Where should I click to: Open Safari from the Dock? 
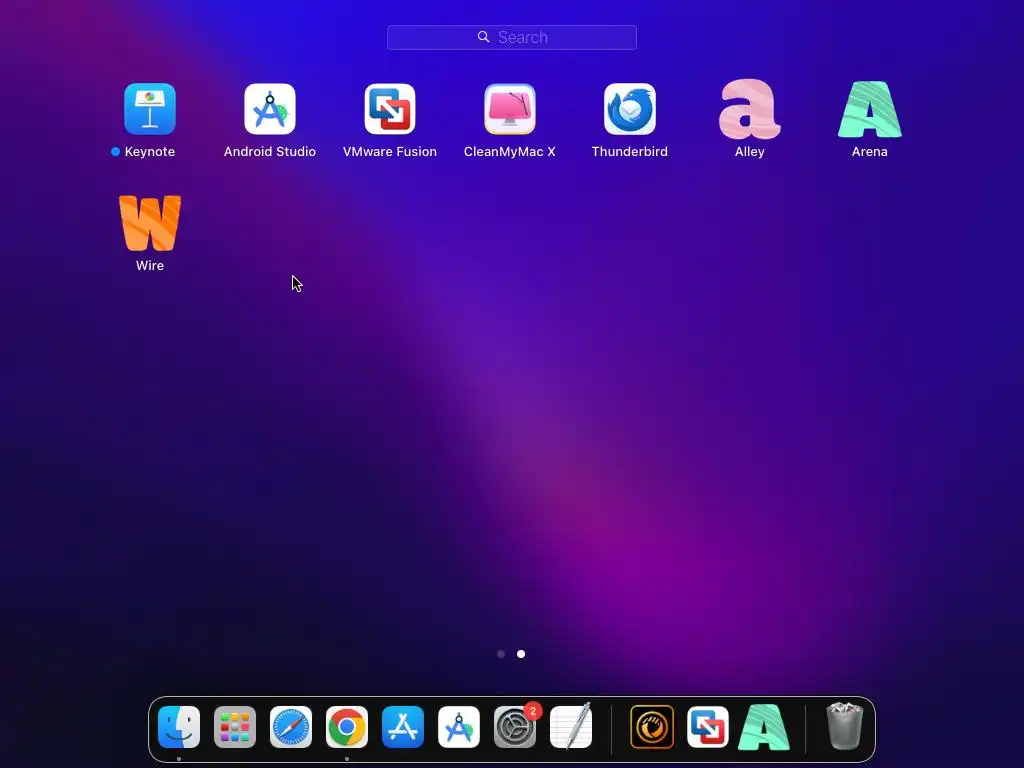coord(291,727)
